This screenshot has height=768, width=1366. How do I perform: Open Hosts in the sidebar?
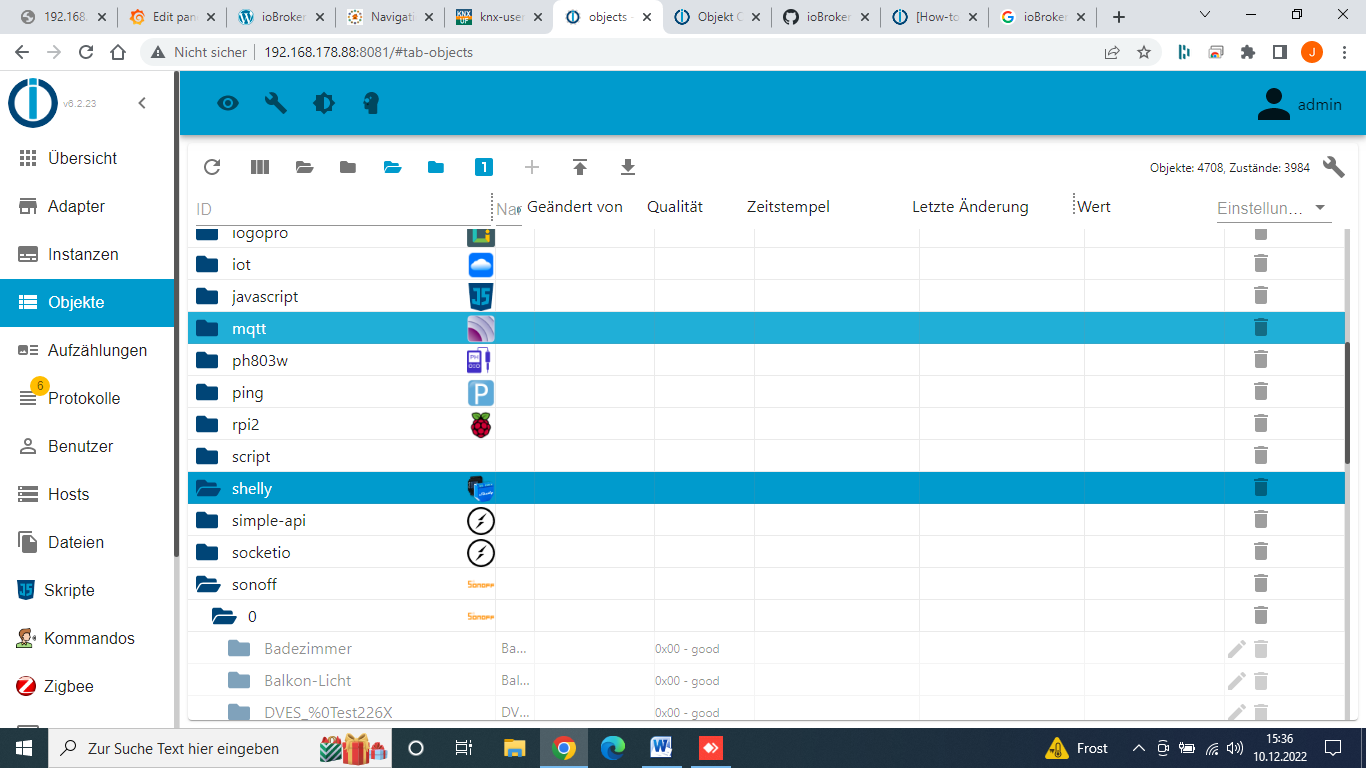tap(87, 494)
